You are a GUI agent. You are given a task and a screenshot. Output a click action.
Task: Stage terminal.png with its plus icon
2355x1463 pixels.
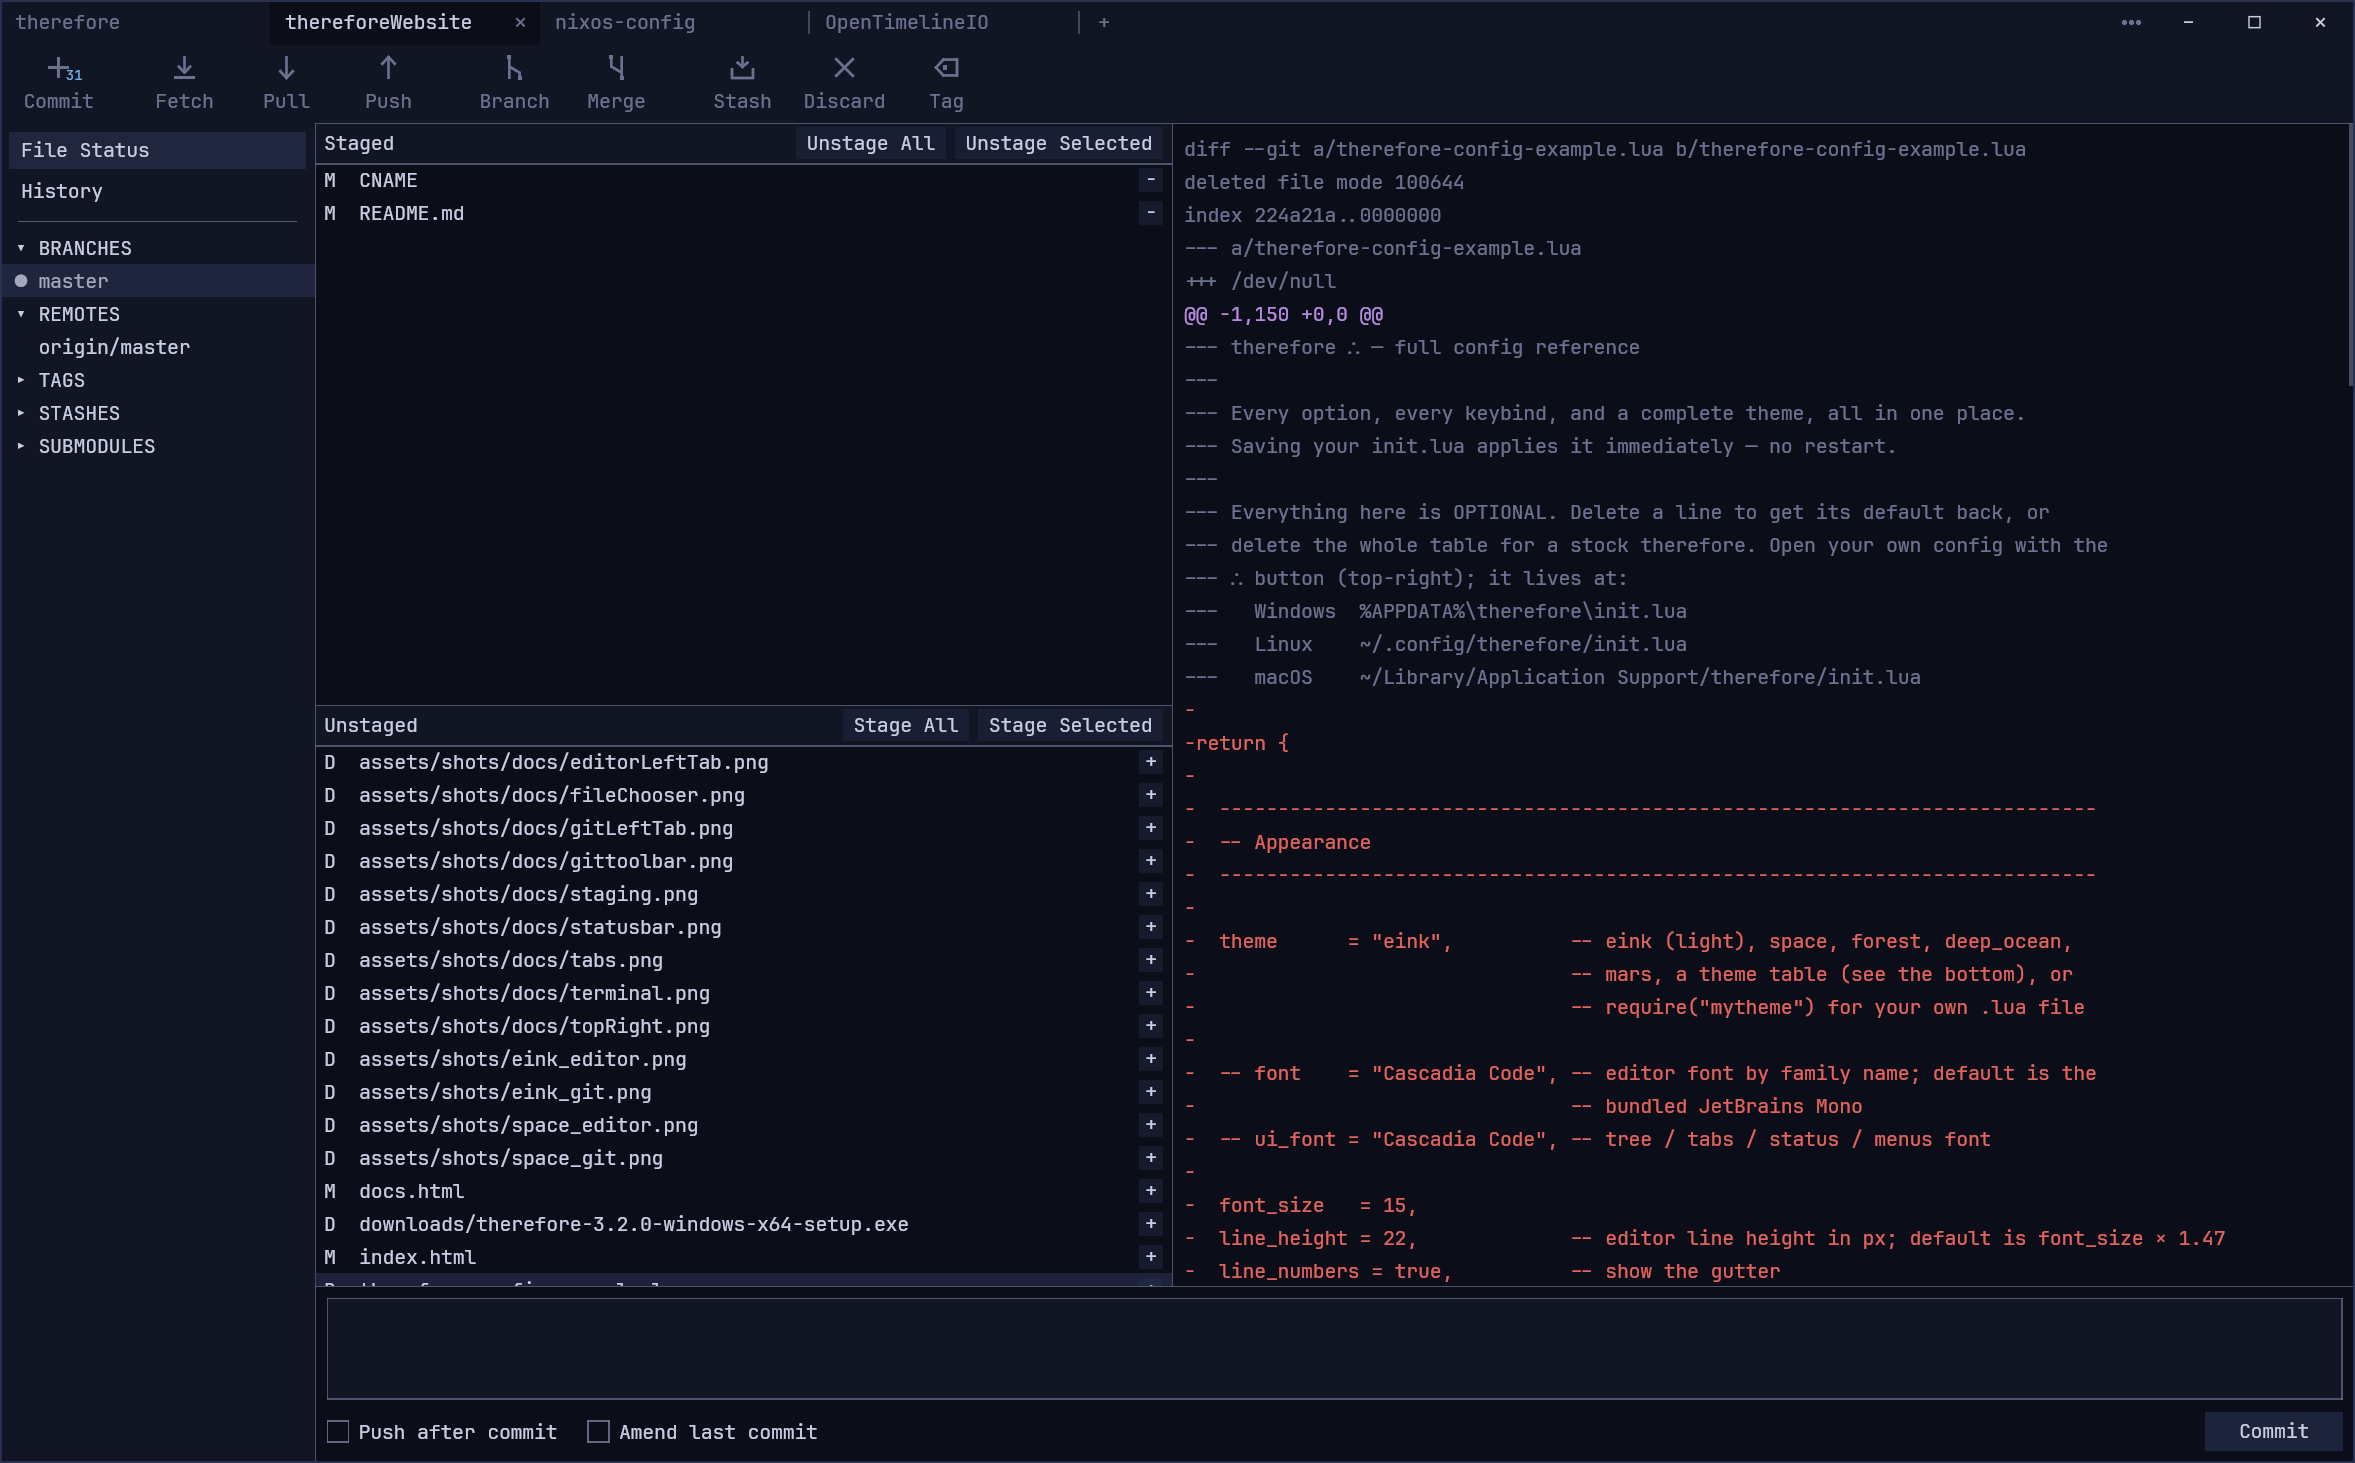pyautogui.click(x=1151, y=993)
